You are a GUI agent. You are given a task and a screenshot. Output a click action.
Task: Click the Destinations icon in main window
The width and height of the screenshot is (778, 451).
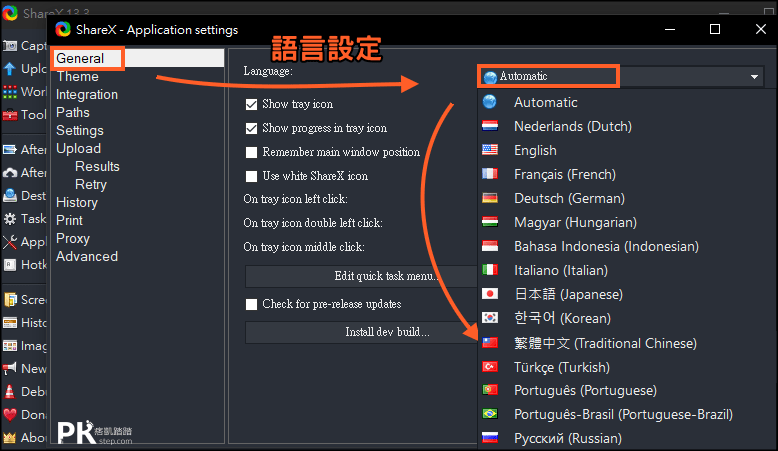tap(9, 195)
